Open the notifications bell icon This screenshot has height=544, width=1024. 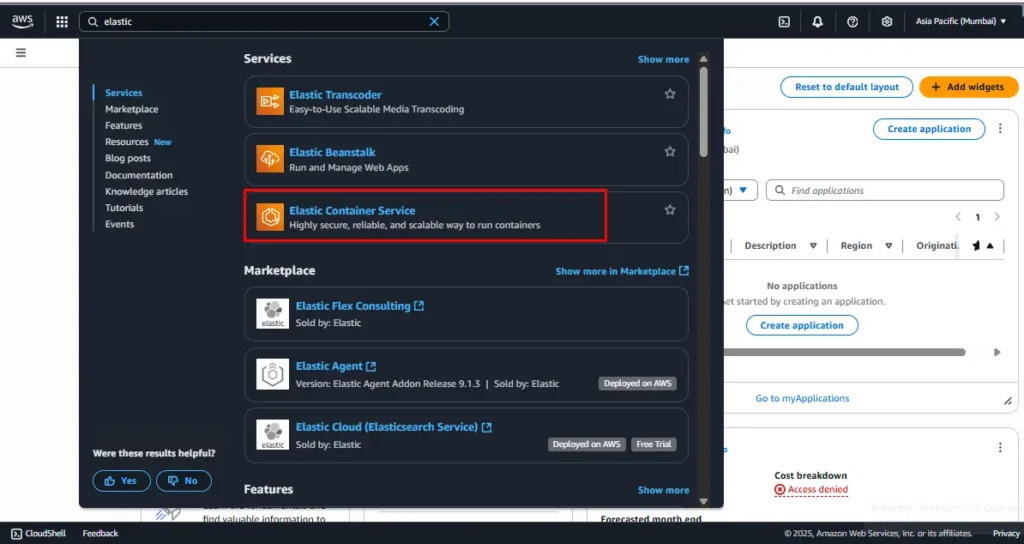pos(818,22)
